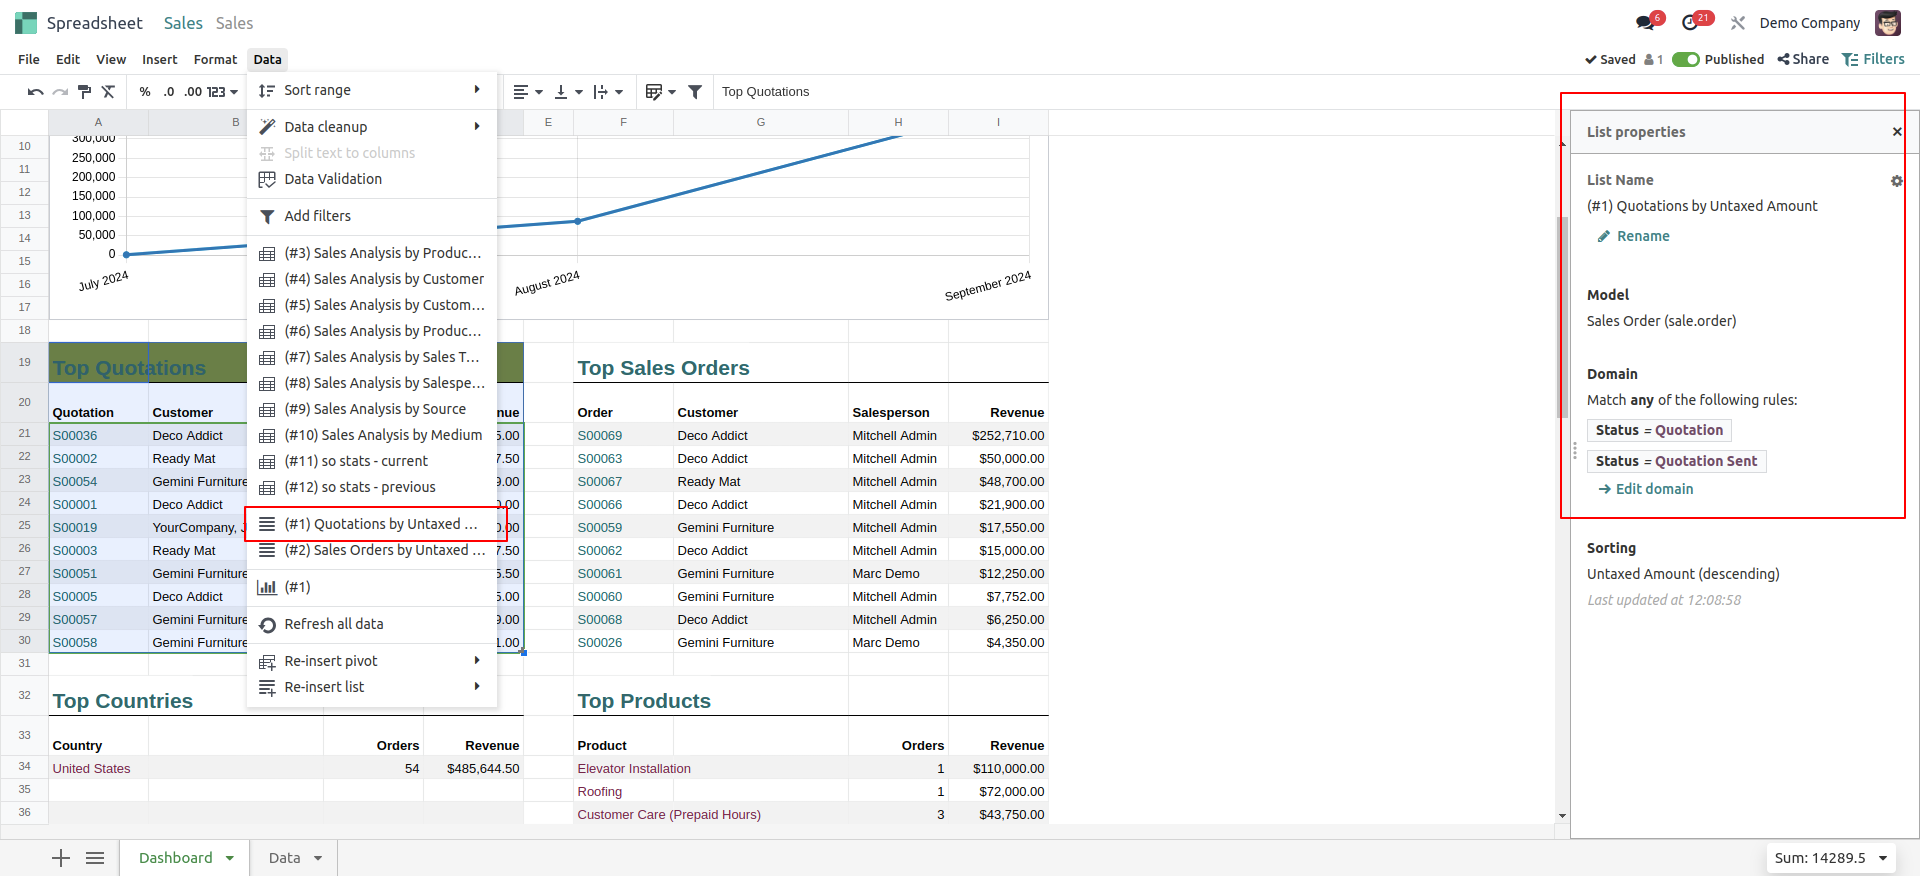Open text wrapping dropdown
The image size is (1920, 876).
[x=607, y=92]
